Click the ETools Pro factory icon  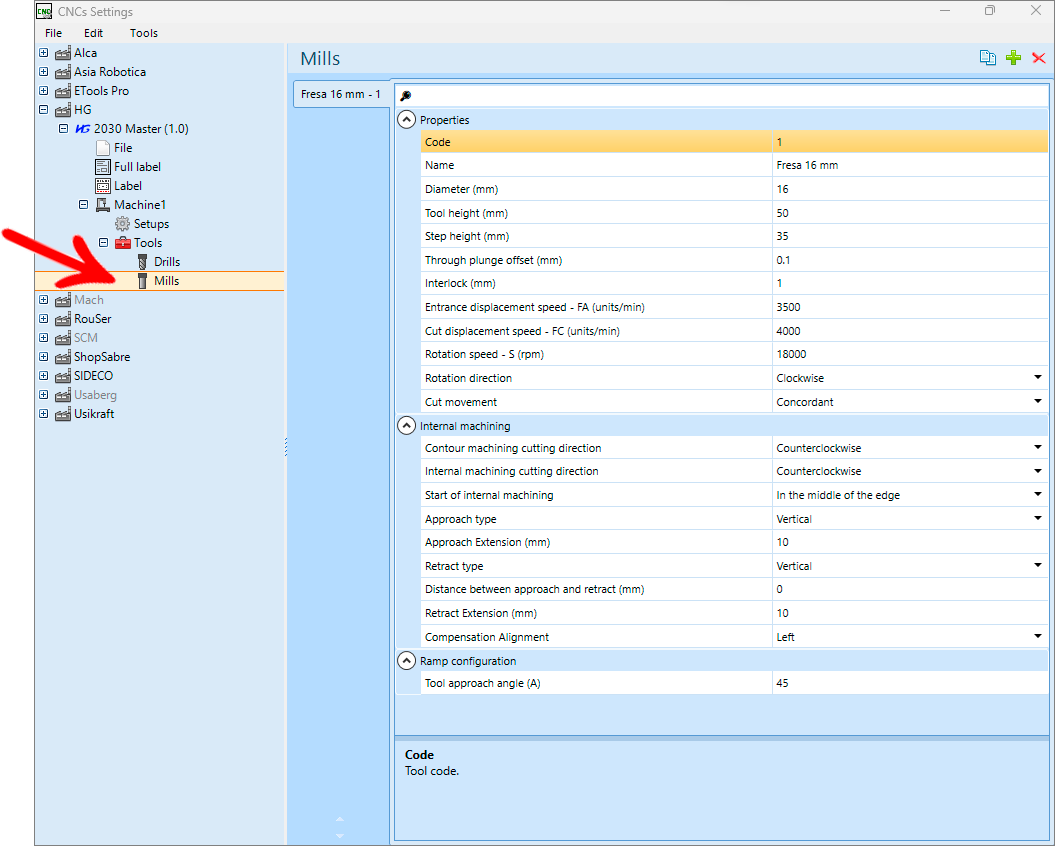point(63,91)
